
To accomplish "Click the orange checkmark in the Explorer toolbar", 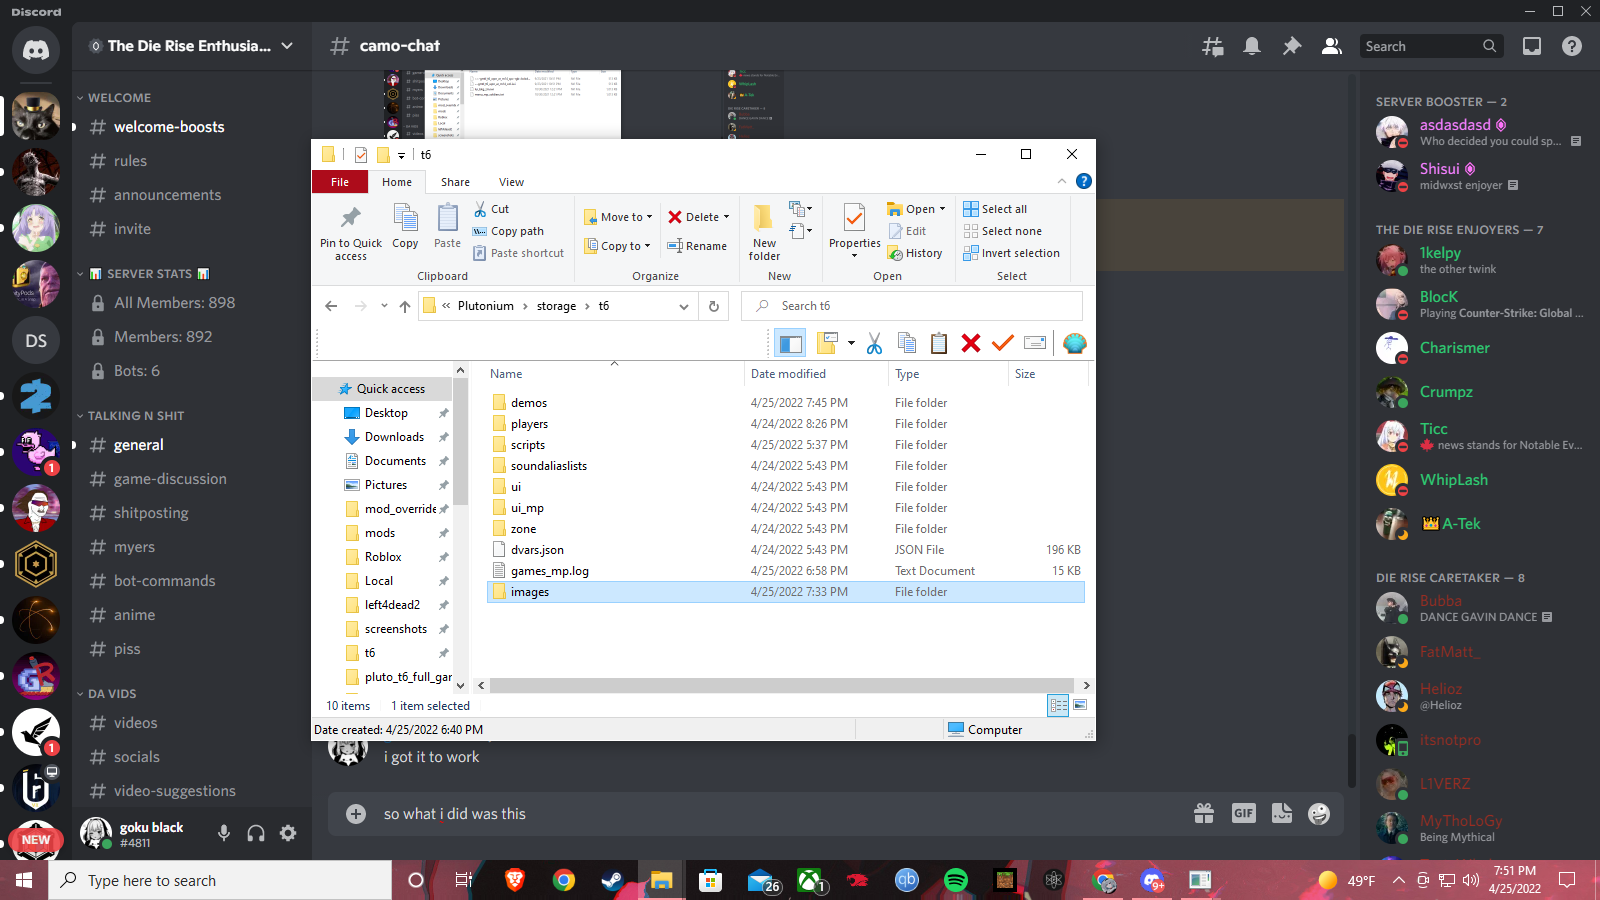I will [x=1002, y=344].
